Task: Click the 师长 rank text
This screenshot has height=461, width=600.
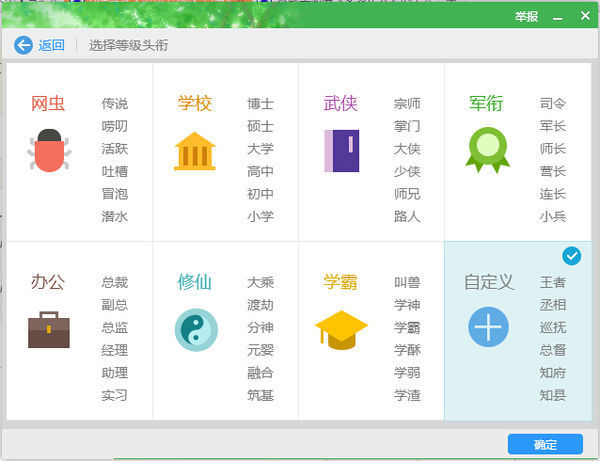Action: pyautogui.click(x=553, y=148)
